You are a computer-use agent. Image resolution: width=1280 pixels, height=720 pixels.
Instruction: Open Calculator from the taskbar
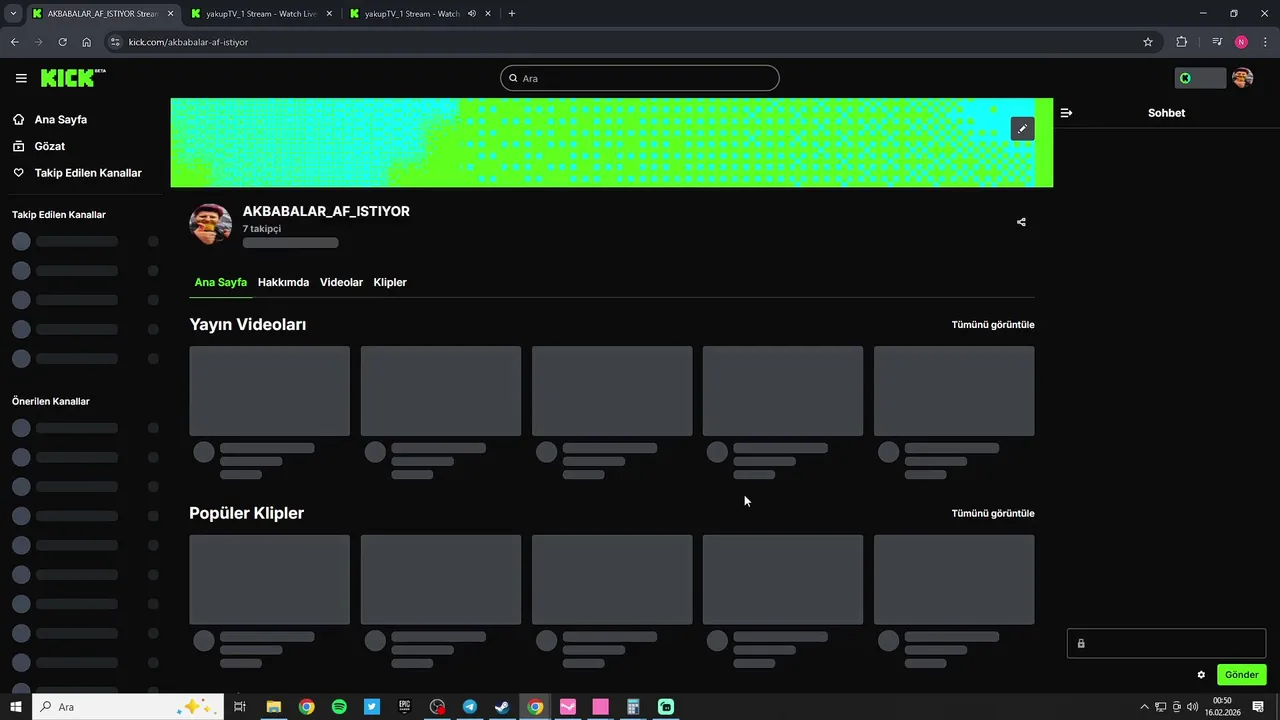coord(633,707)
